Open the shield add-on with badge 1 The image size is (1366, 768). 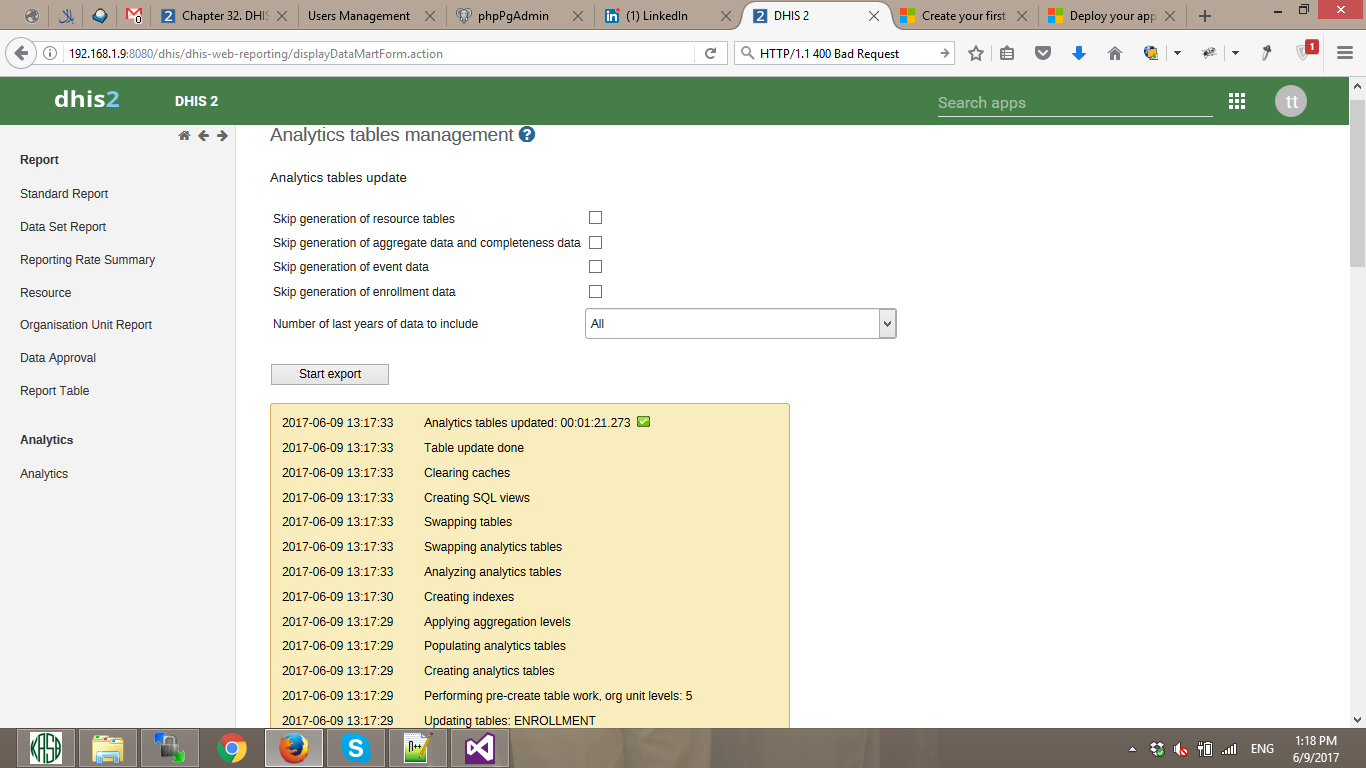click(1306, 51)
